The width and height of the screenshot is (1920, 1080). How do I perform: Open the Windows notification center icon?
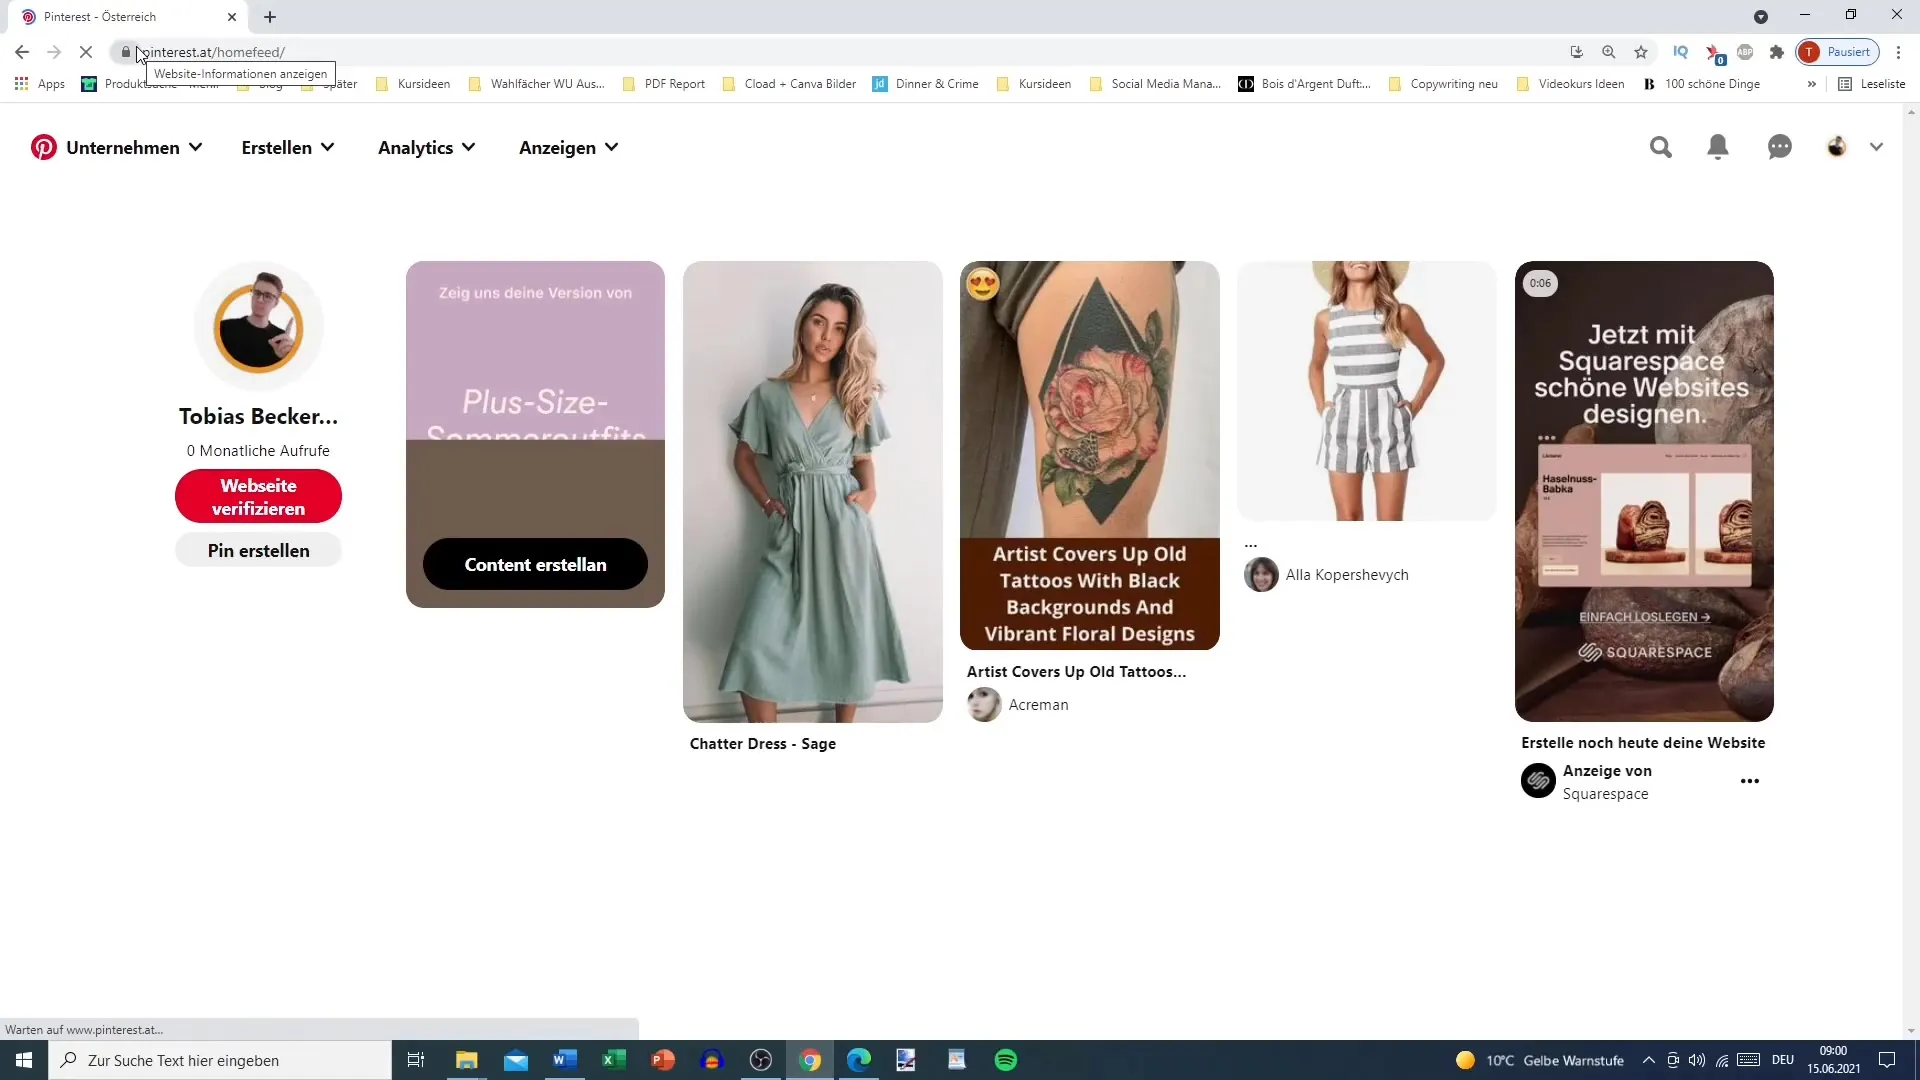point(1887,1060)
